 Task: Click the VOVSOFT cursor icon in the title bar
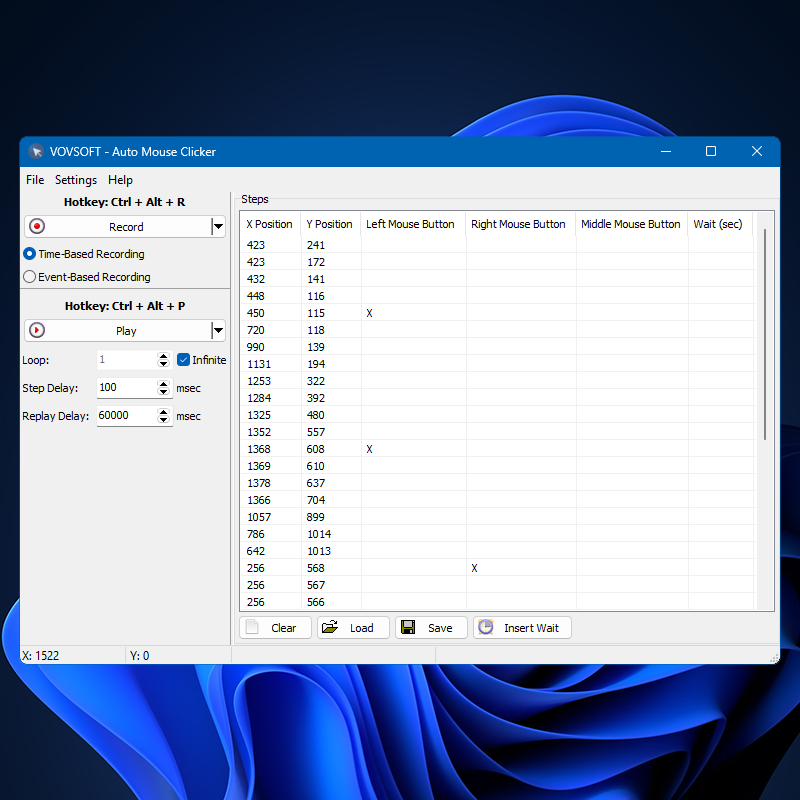click(x=36, y=151)
